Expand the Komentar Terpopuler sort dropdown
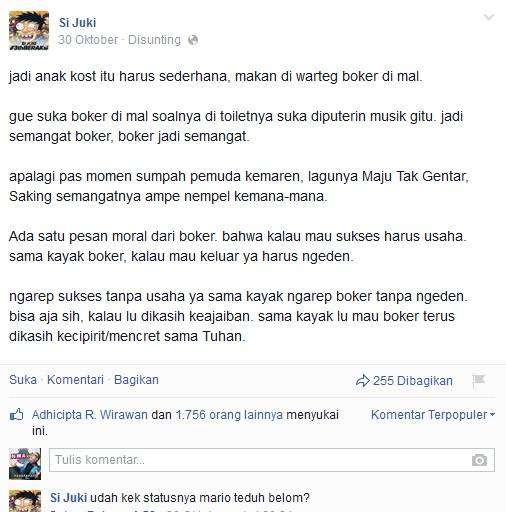This screenshot has height=512, width=506. [433, 415]
